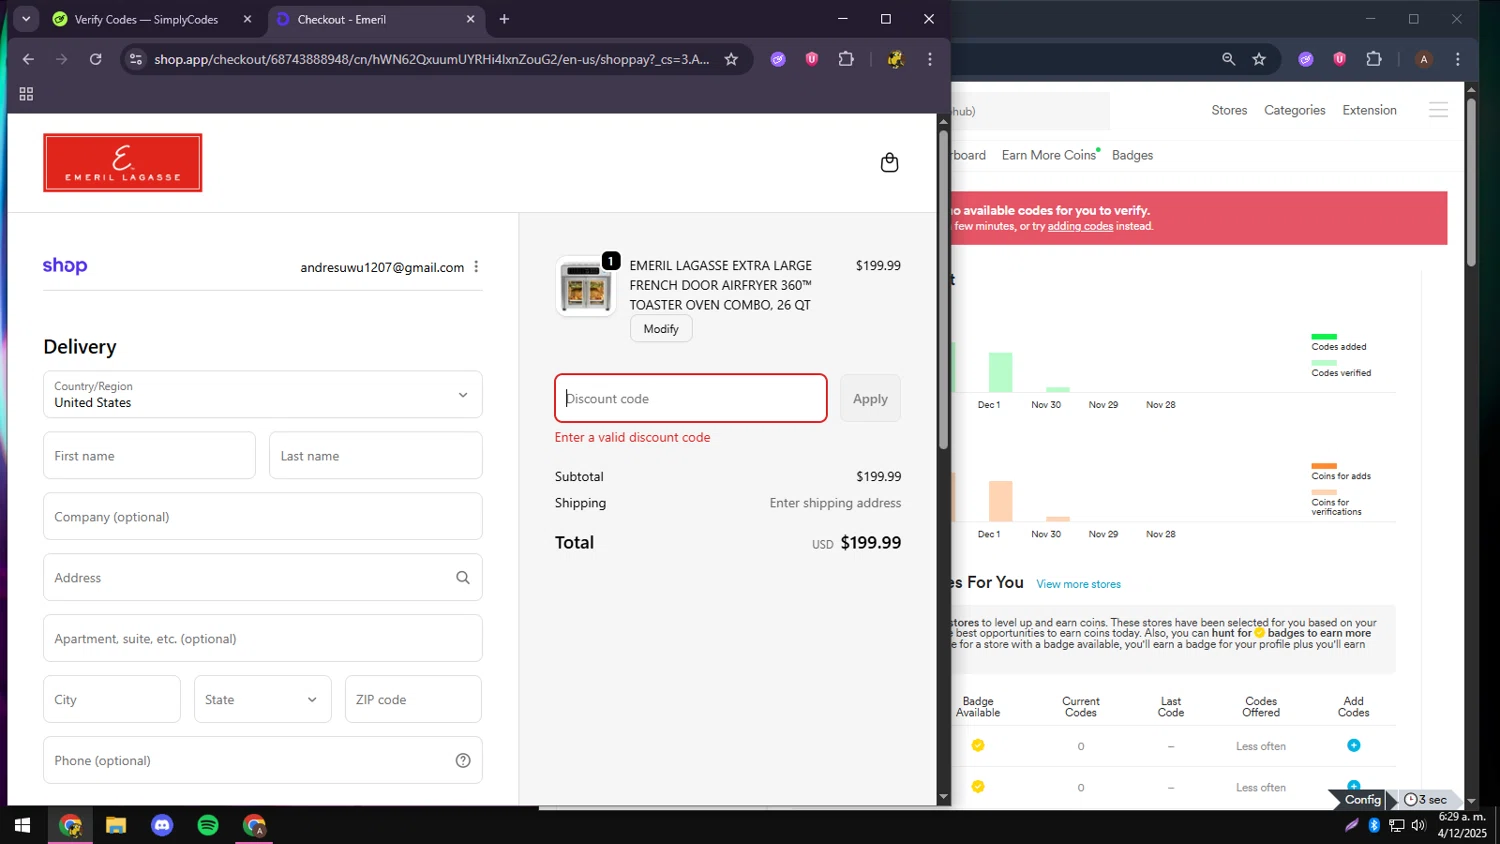Switch to Badges tab in SimplyCodes
1500x844 pixels.
[x=1132, y=155]
